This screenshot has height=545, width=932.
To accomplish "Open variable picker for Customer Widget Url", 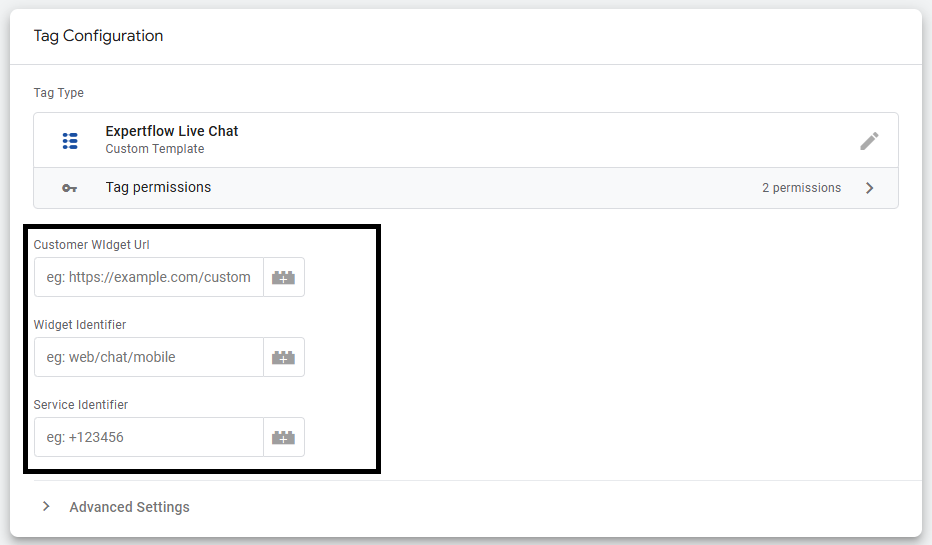I will pos(284,278).
